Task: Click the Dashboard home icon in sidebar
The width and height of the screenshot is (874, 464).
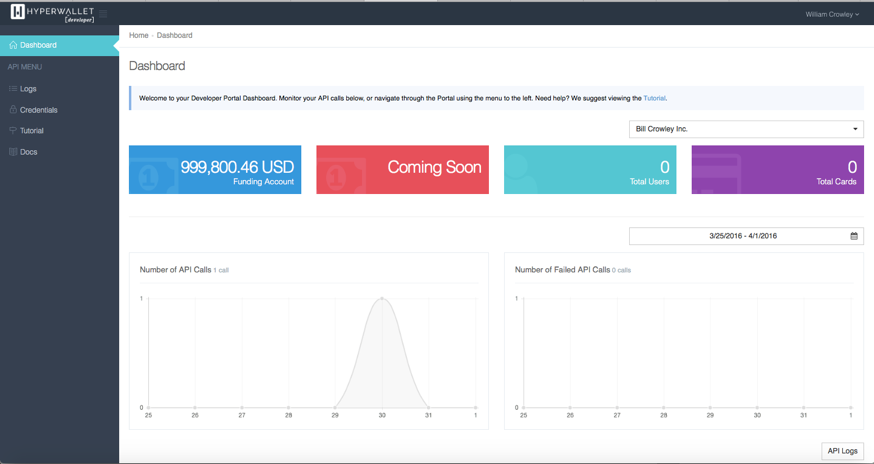Action: 13,45
